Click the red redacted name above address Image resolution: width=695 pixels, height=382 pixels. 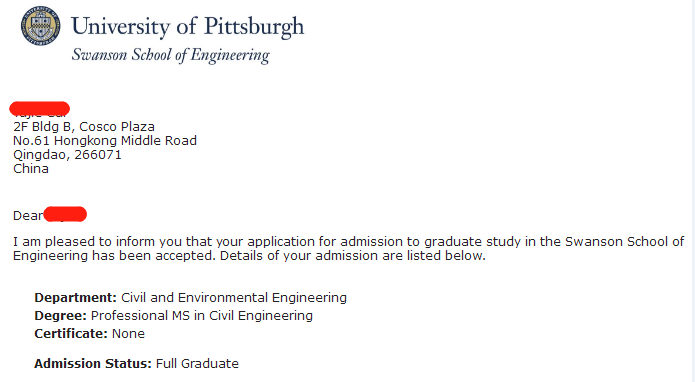(x=39, y=109)
